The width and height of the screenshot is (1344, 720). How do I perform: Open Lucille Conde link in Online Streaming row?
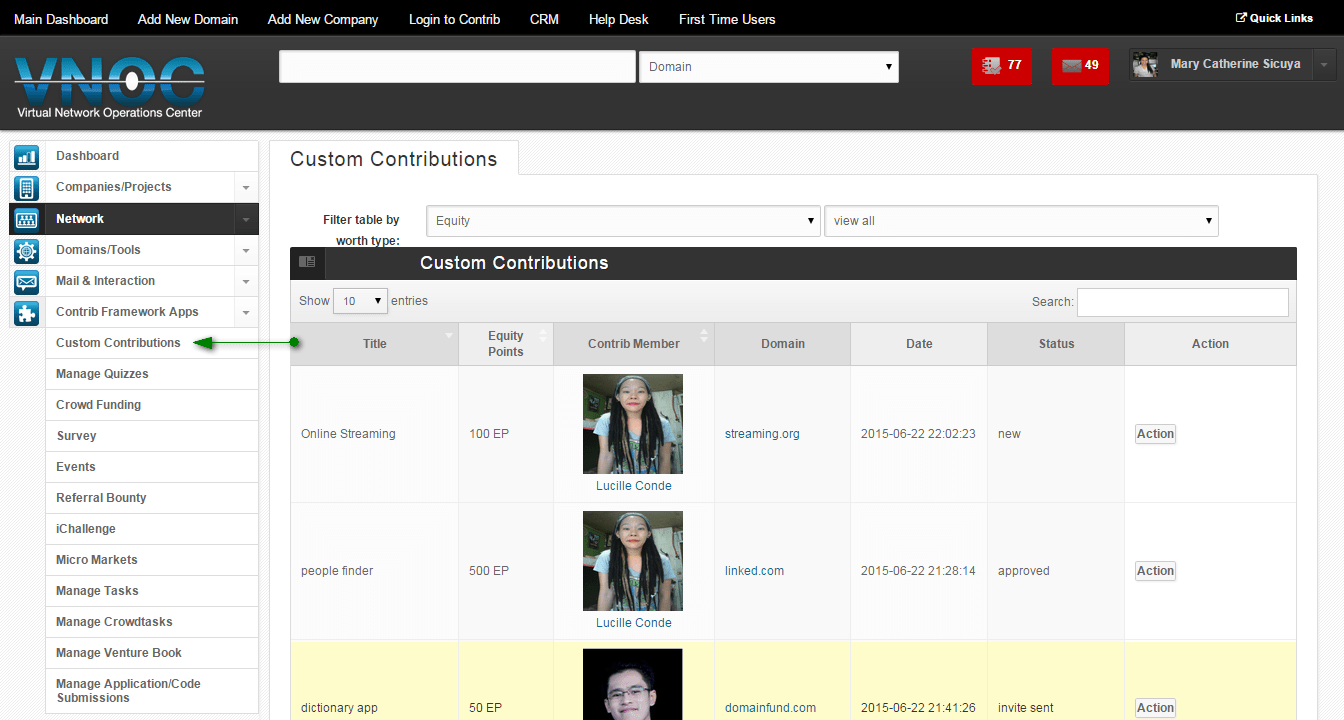[x=634, y=486]
